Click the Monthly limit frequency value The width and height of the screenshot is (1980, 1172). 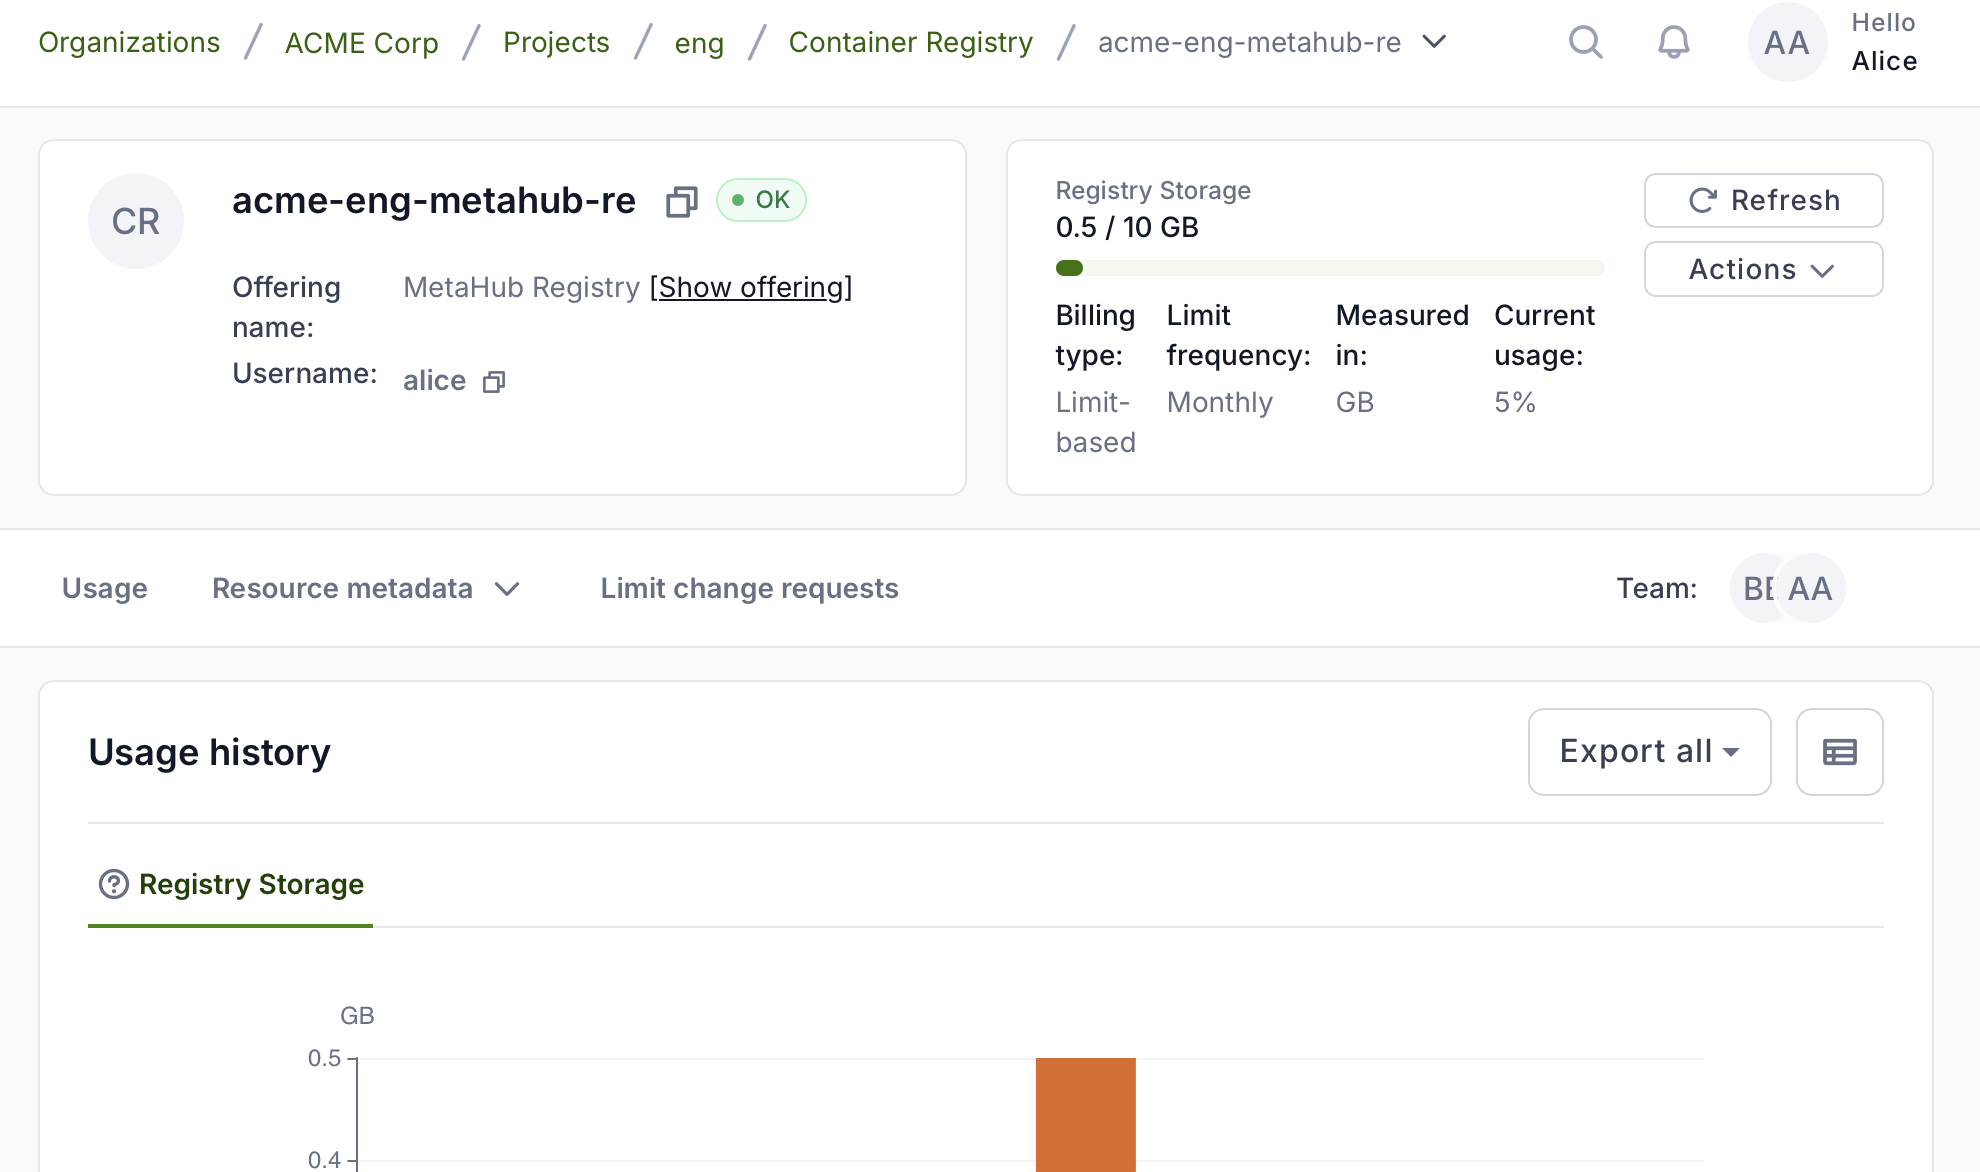point(1220,402)
